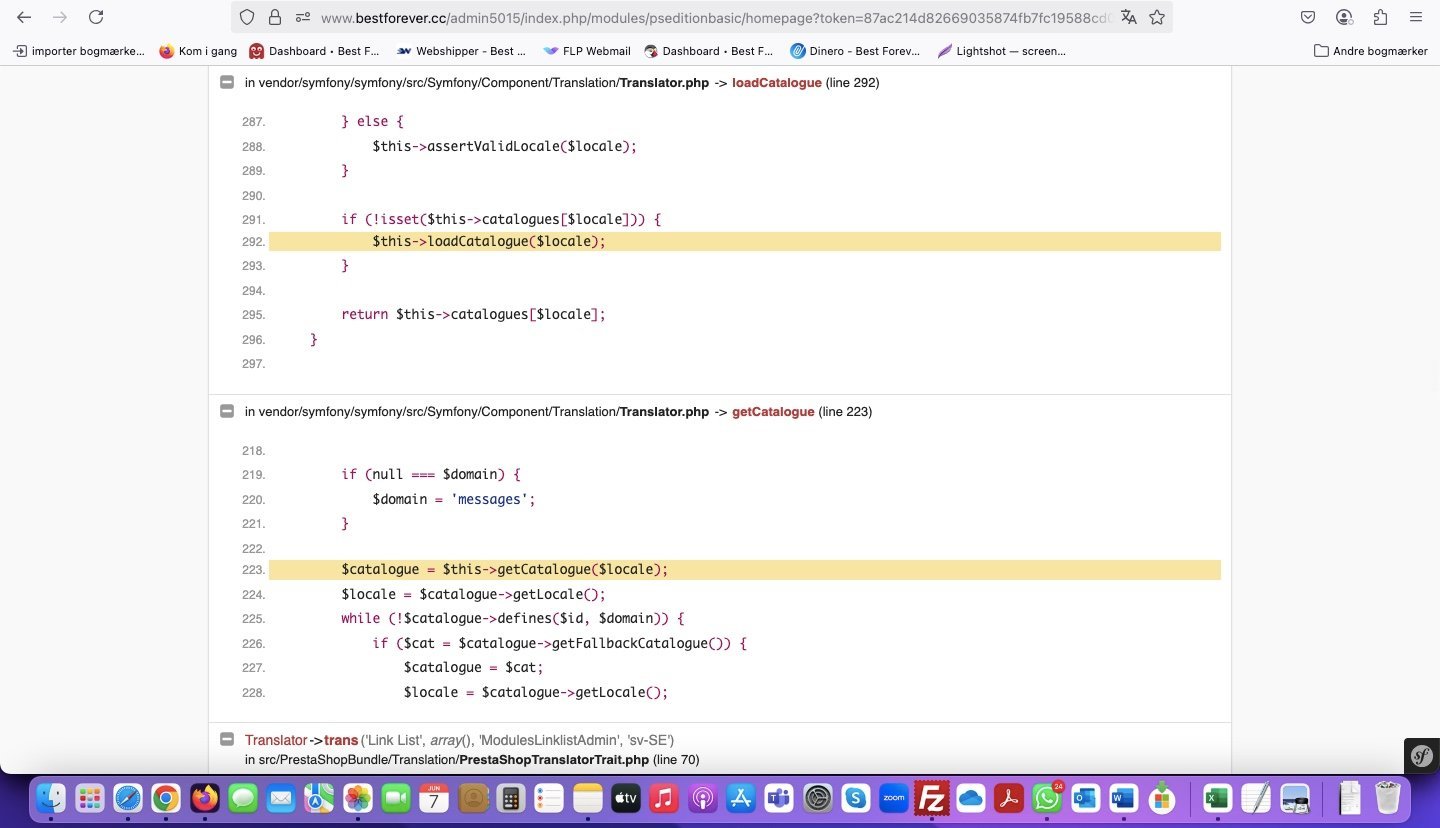
Task: Open App Store from the Dock
Action: (741, 798)
